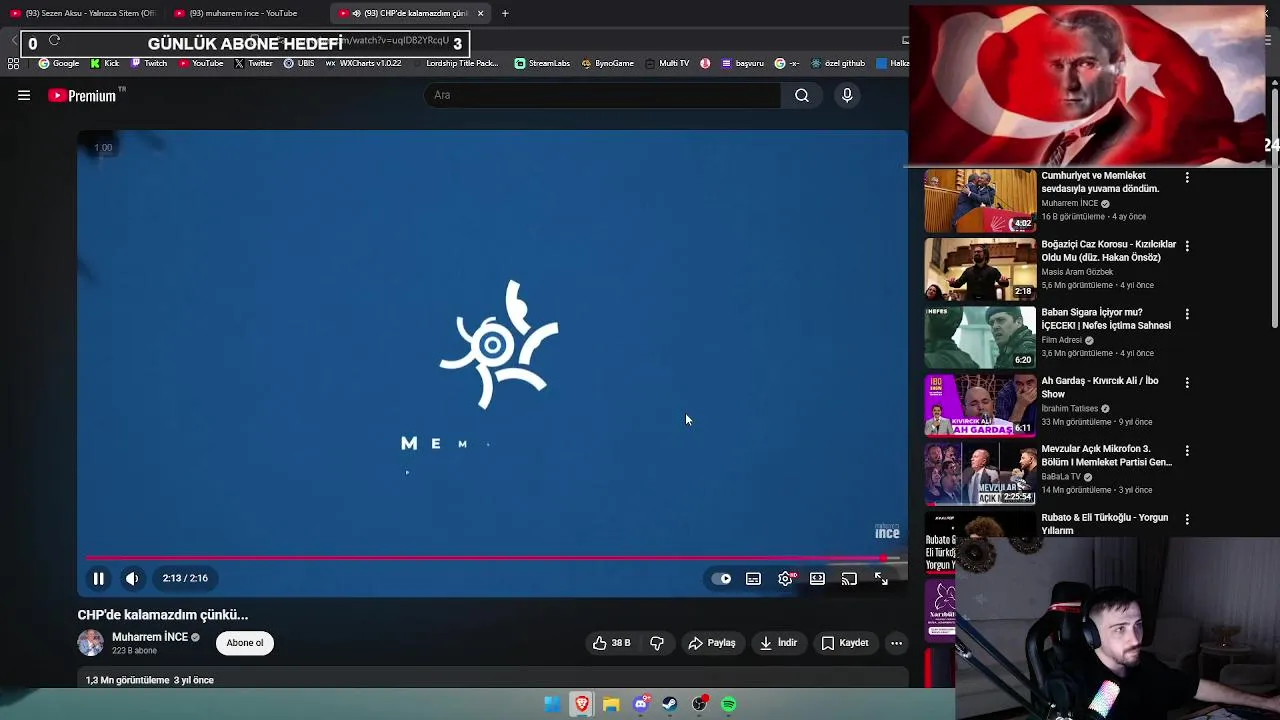Open Muharrem İNCE channel avatar
The image size is (1280, 720).
[x=91, y=643]
